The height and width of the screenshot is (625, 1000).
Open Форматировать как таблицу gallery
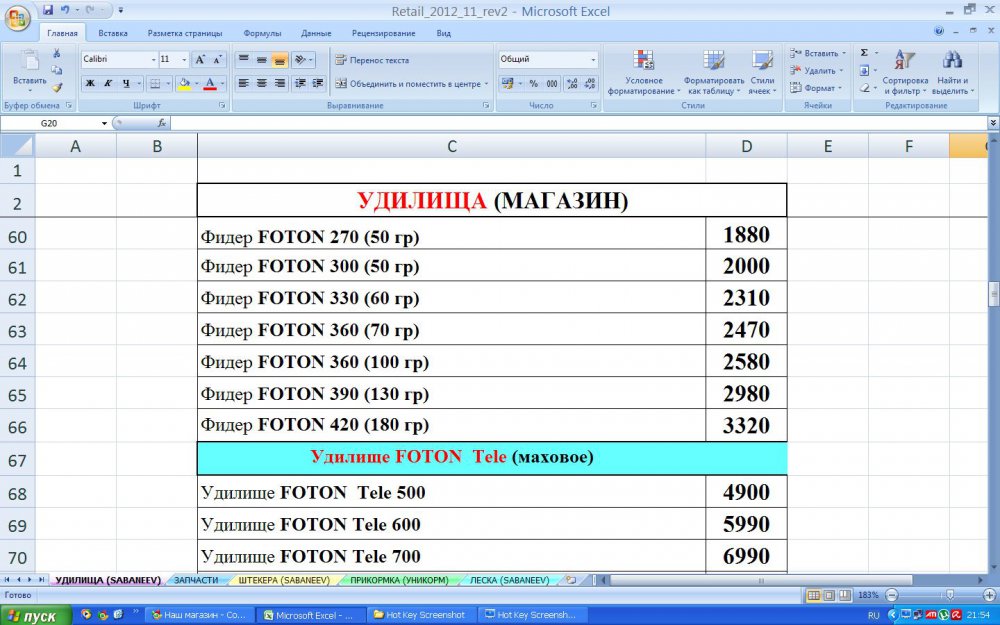point(714,72)
